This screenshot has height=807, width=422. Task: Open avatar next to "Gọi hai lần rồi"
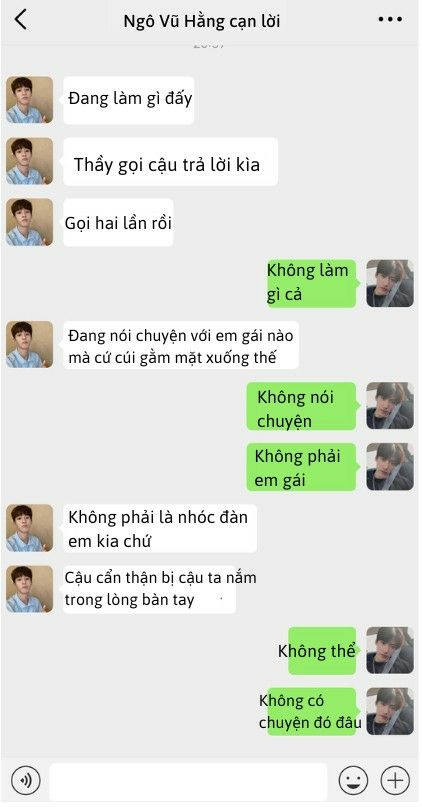[29, 222]
